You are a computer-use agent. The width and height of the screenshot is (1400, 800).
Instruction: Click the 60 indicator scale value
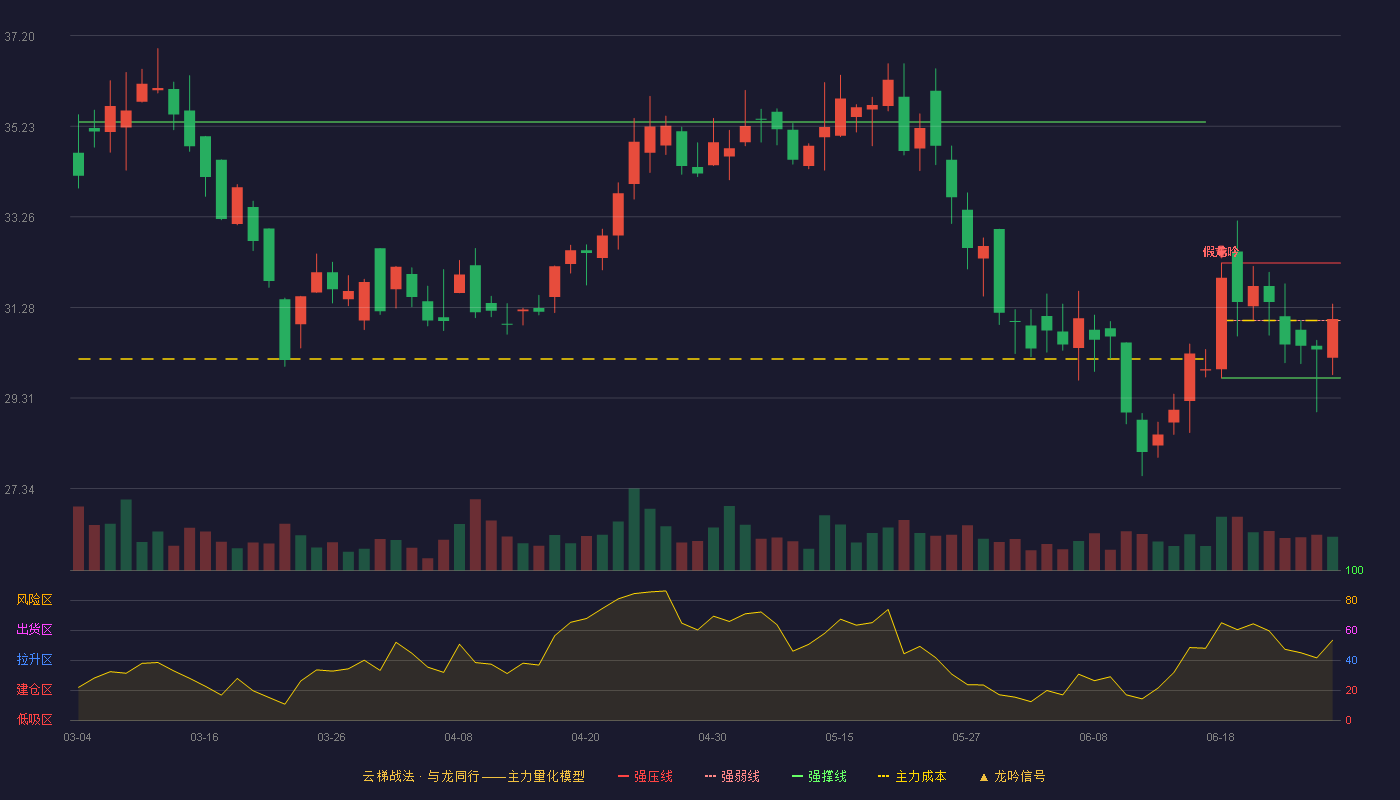click(1351, 631)
